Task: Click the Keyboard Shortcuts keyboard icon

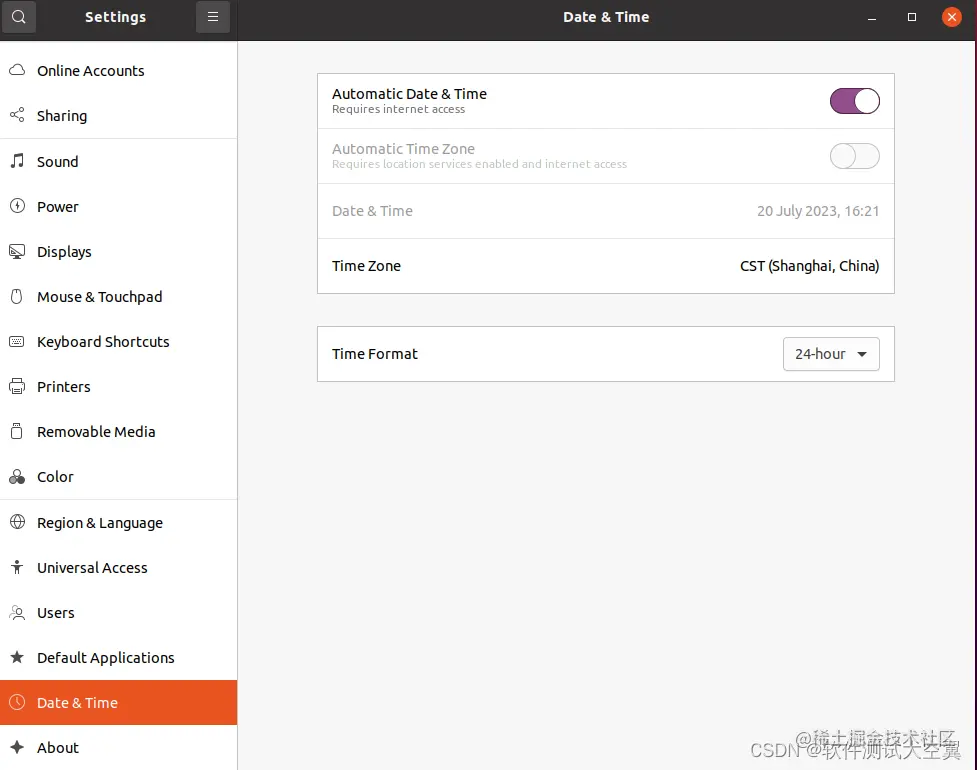Action: (17, 341)
